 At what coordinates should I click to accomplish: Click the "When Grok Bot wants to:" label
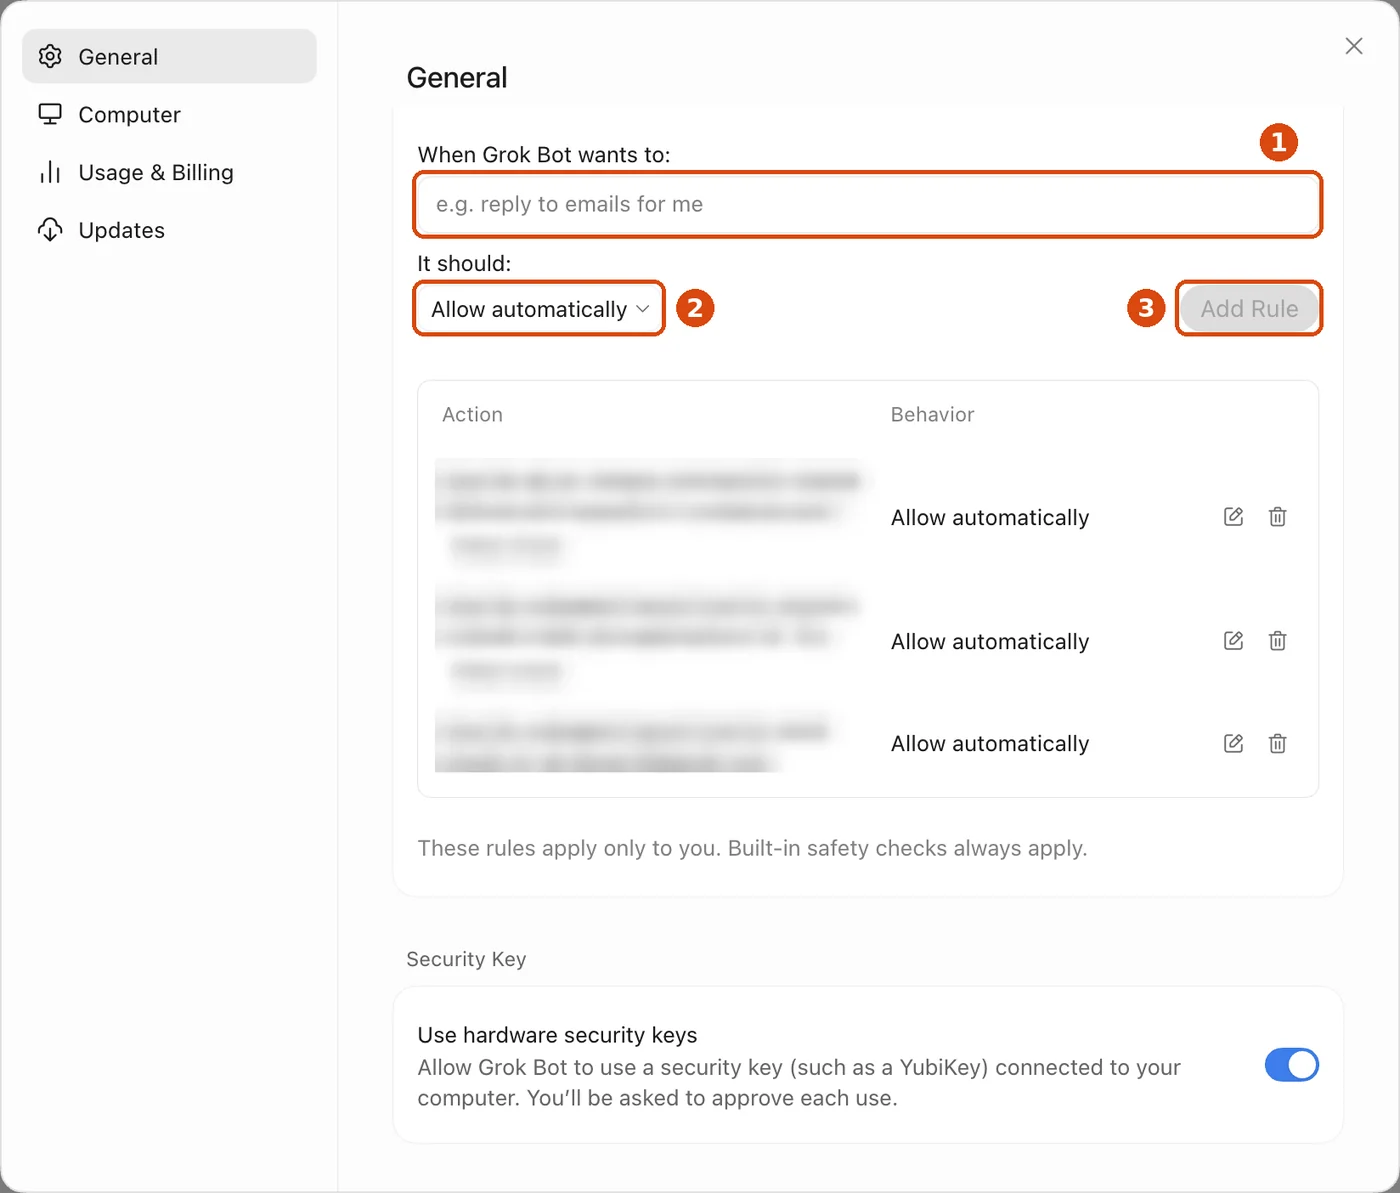(544, 155)
